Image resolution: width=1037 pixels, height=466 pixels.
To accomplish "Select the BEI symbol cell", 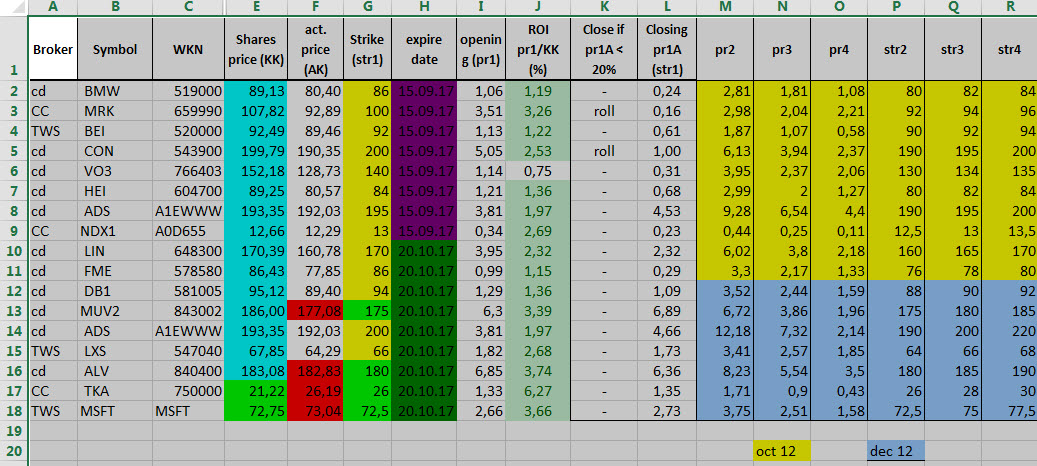I will pos(115,131).
